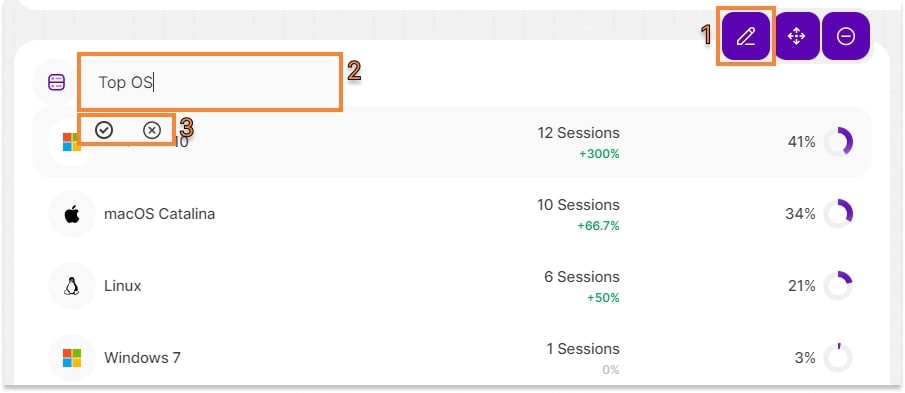Confirm title edit with checkmark icon

(x=104, y=131)
